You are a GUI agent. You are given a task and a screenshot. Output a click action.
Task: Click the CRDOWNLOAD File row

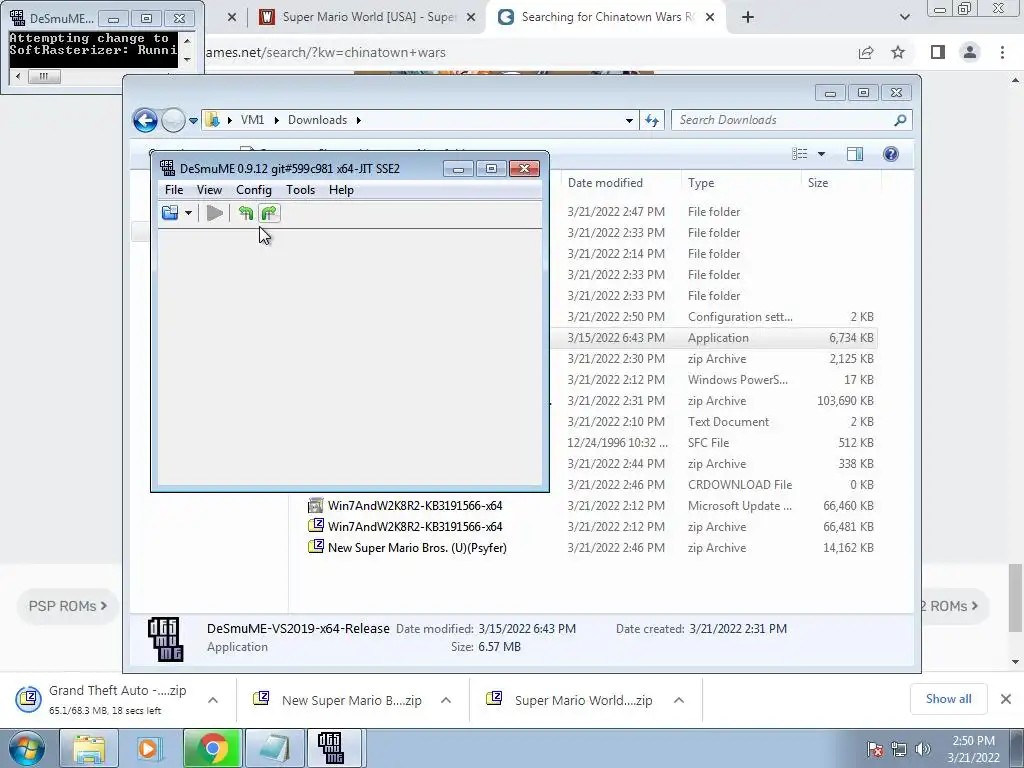click(x=714, y=485)
